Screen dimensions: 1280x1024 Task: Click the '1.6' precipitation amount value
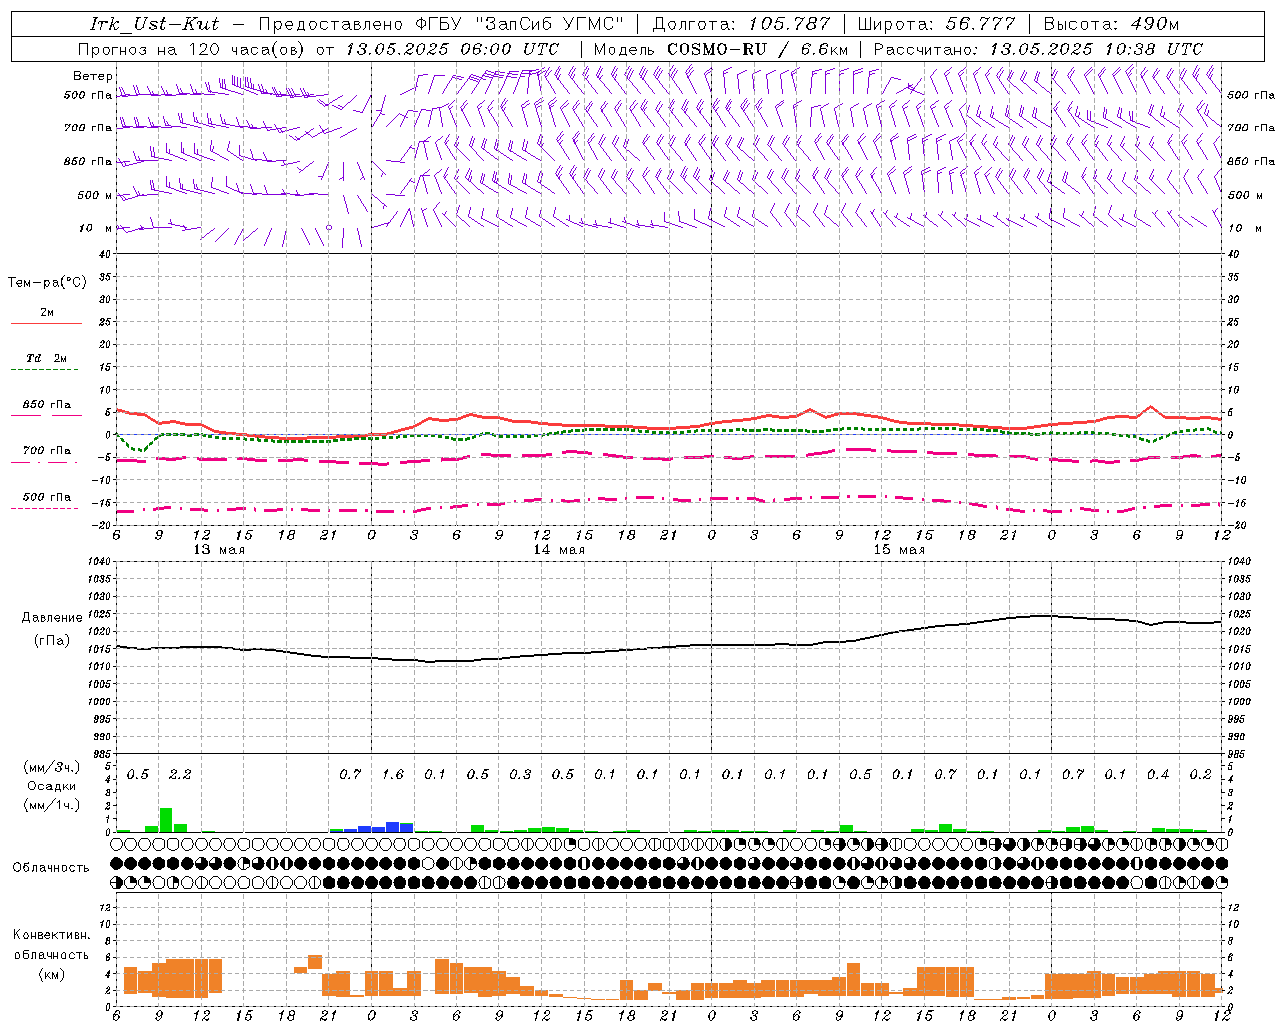click(393, 775)
